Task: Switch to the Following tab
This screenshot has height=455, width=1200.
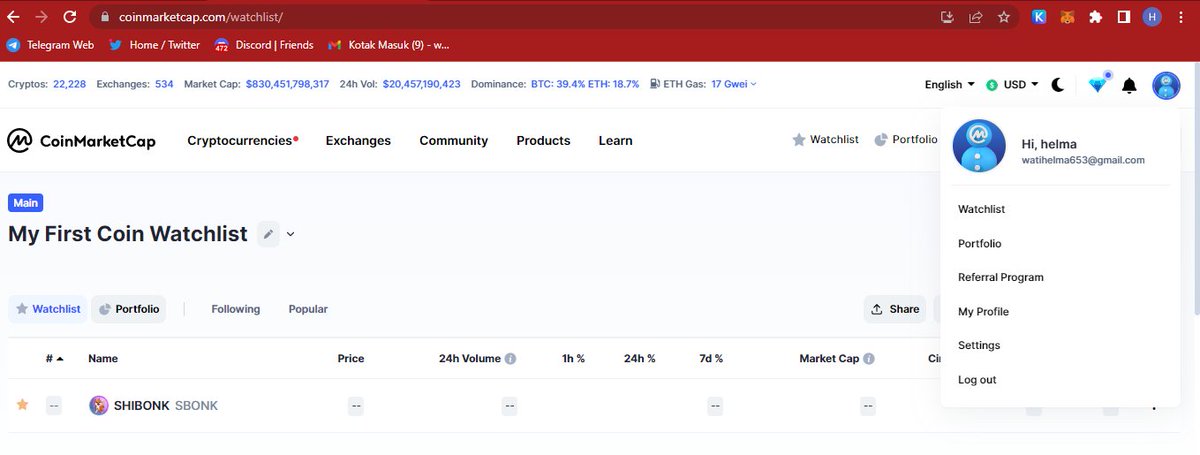Action: pos(236,309)
